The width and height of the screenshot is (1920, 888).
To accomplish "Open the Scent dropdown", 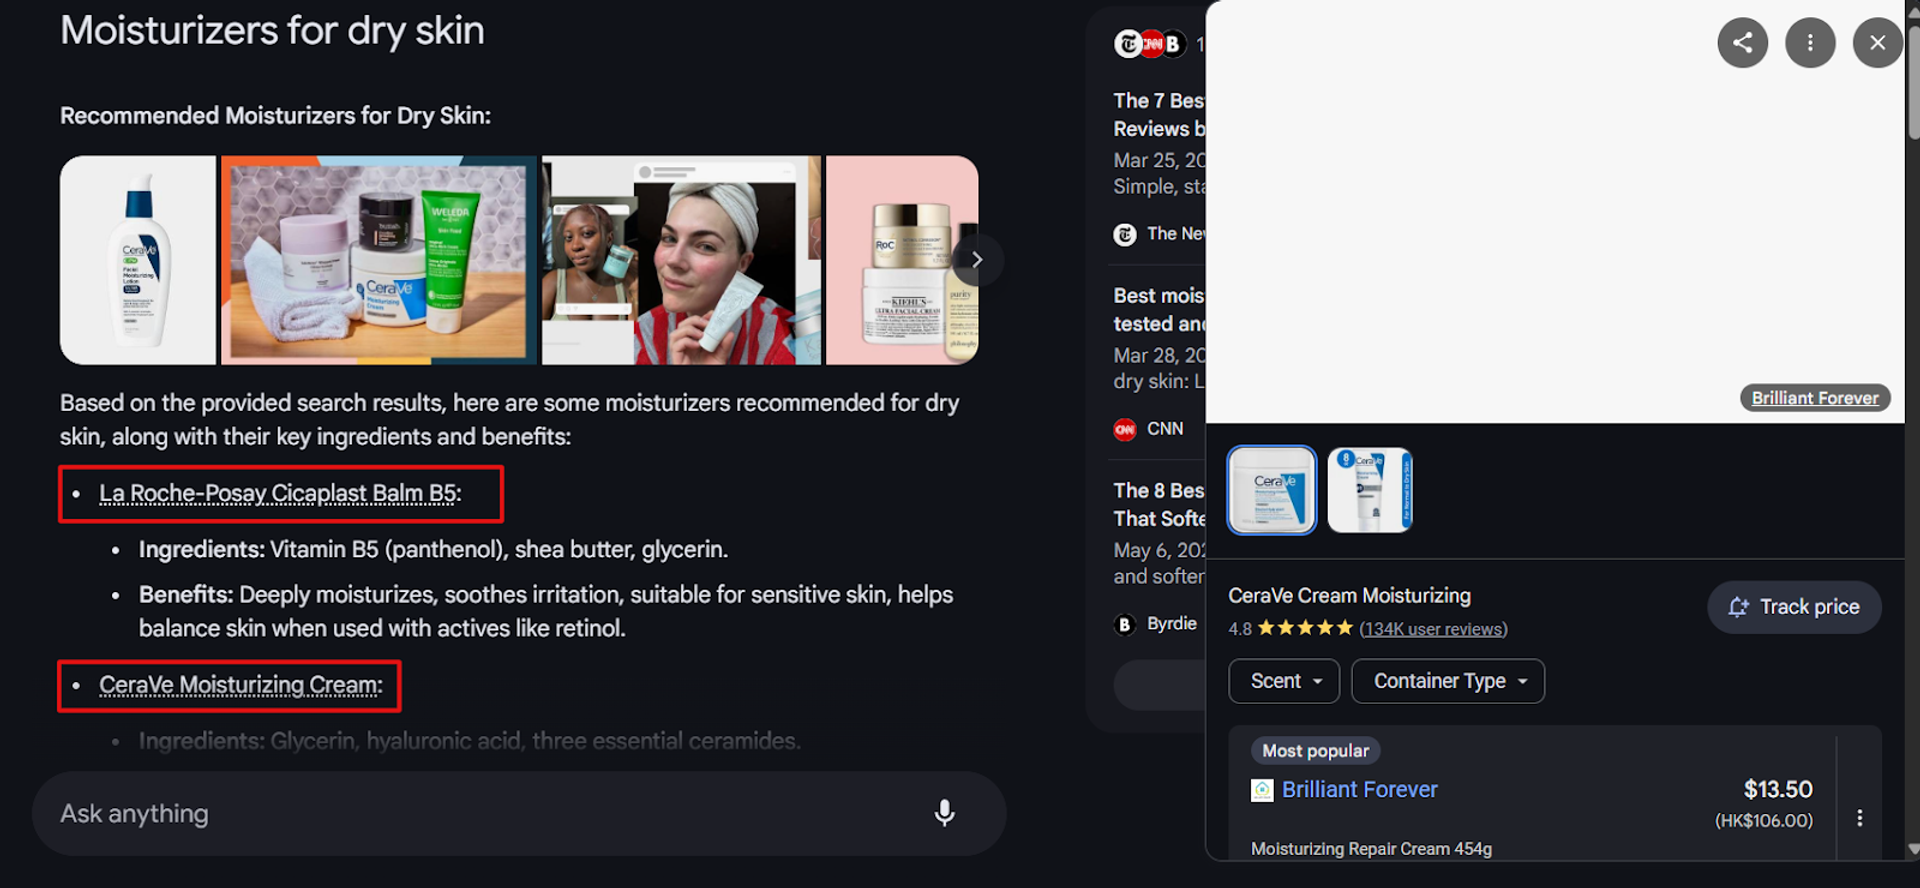I will coord(1284,681).
